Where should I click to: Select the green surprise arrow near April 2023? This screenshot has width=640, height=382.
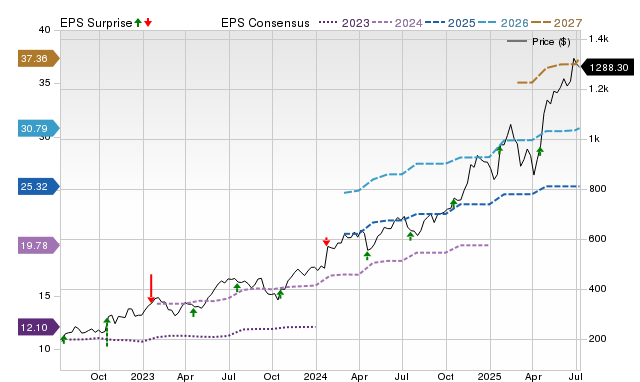193,313
